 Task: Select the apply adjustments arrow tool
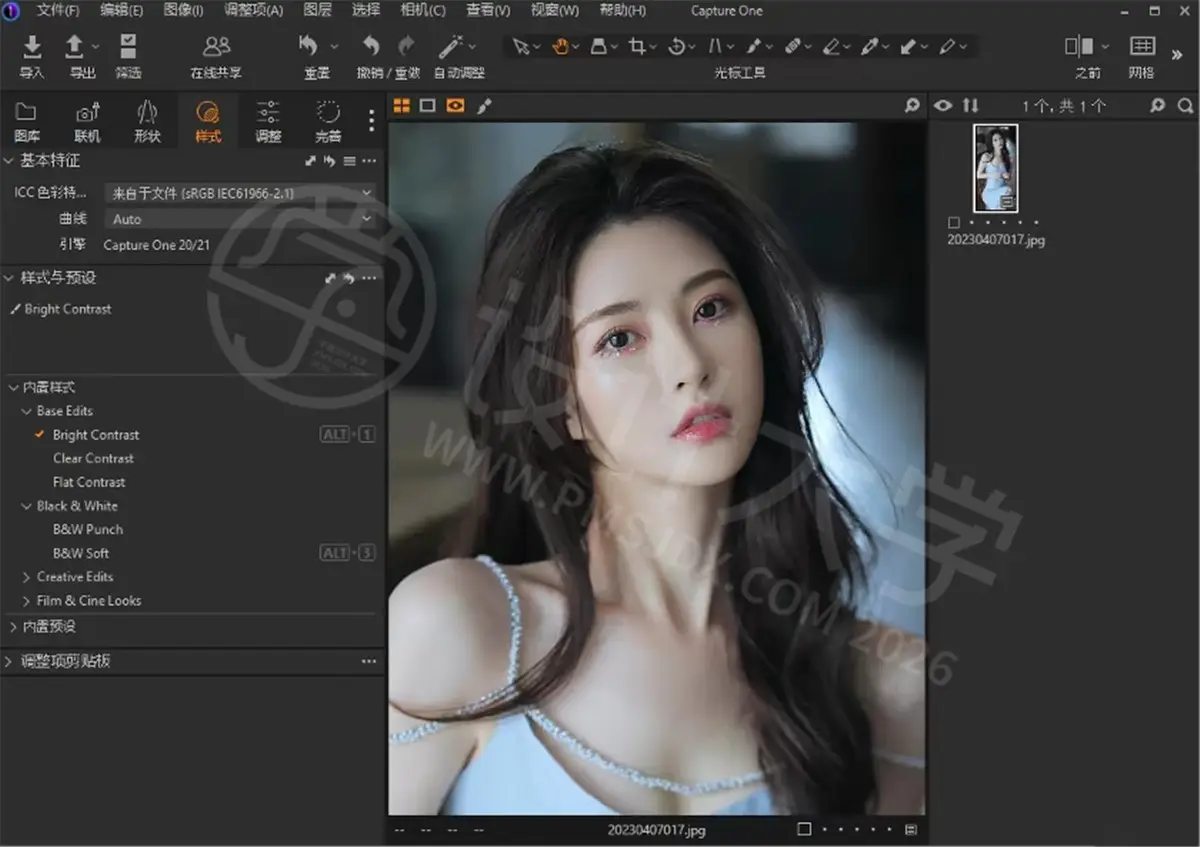908,46
